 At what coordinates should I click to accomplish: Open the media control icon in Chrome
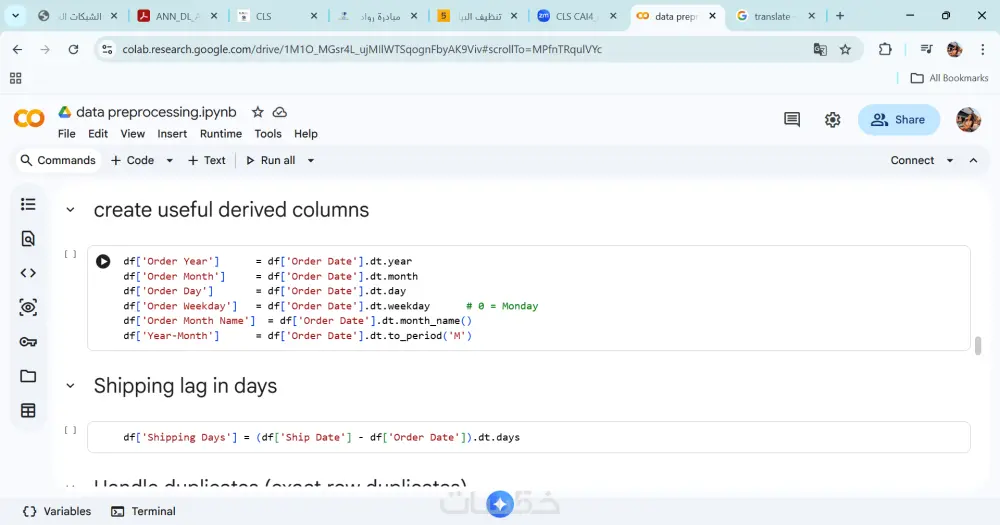[x=927, y=49]
